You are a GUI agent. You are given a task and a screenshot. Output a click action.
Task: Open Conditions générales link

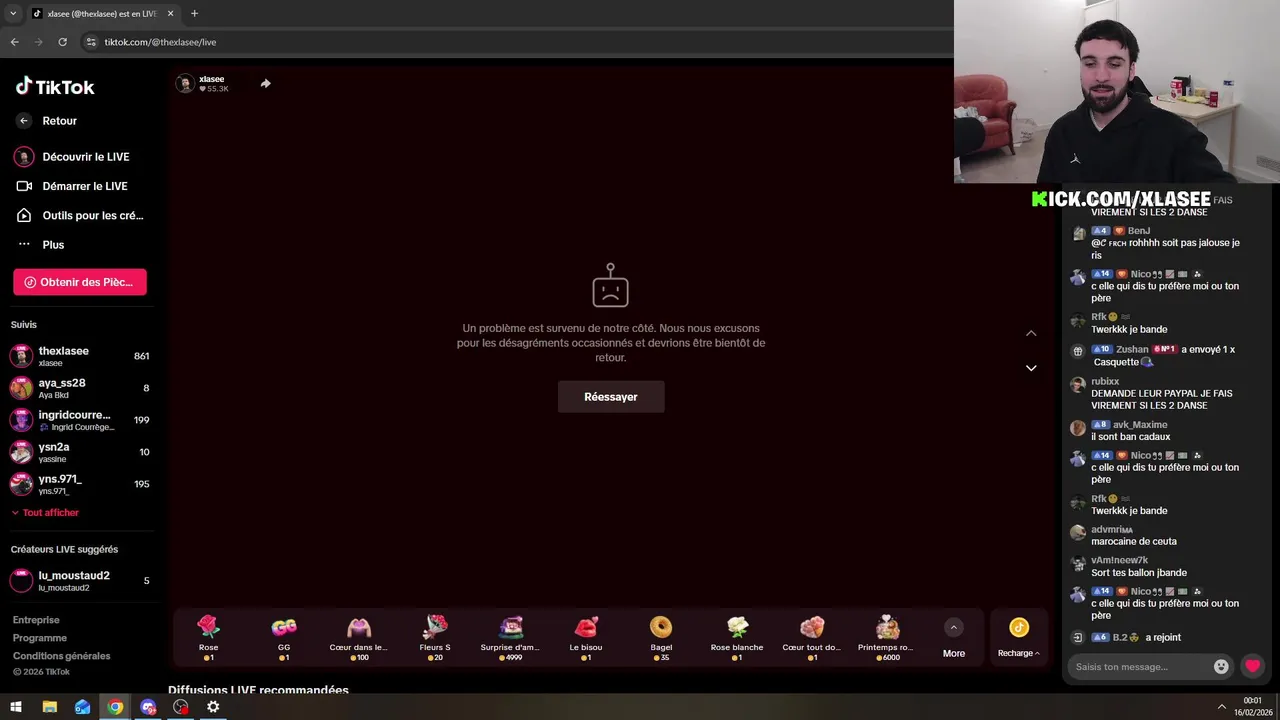tap(61, 656)
